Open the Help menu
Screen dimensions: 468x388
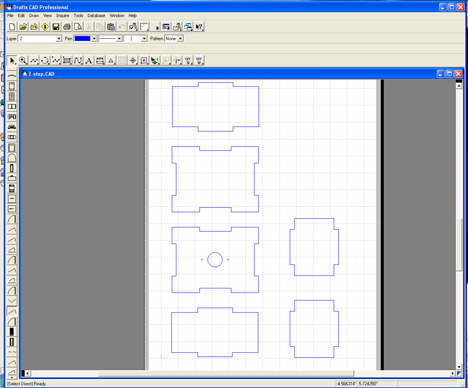[x=133, y=16]
